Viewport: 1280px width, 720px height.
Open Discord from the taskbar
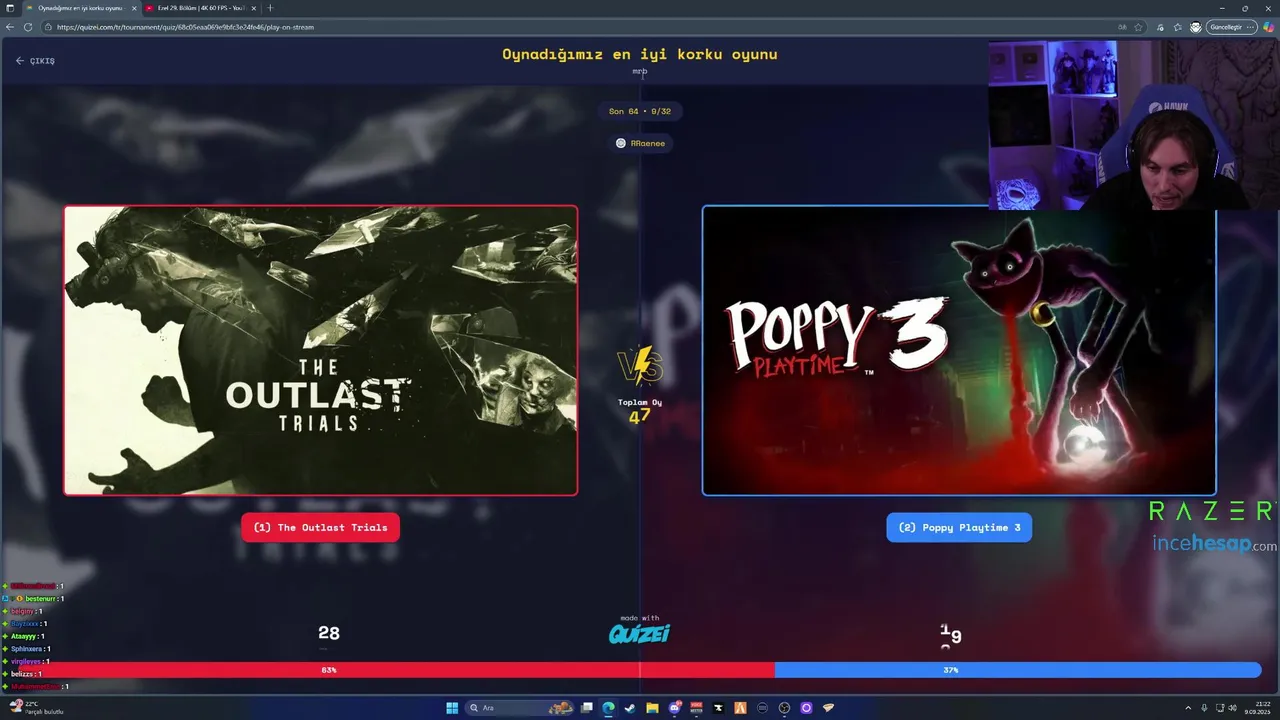675,708
